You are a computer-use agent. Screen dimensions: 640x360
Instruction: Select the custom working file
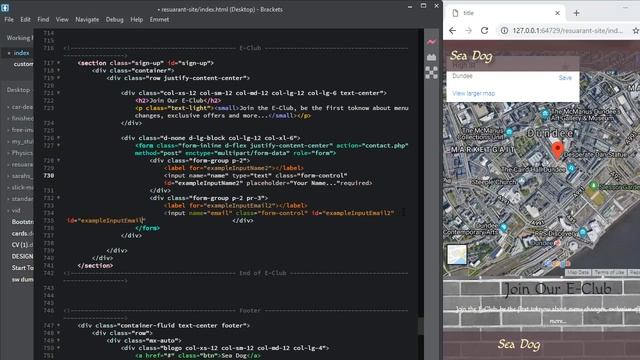click(x=23, y=64)
